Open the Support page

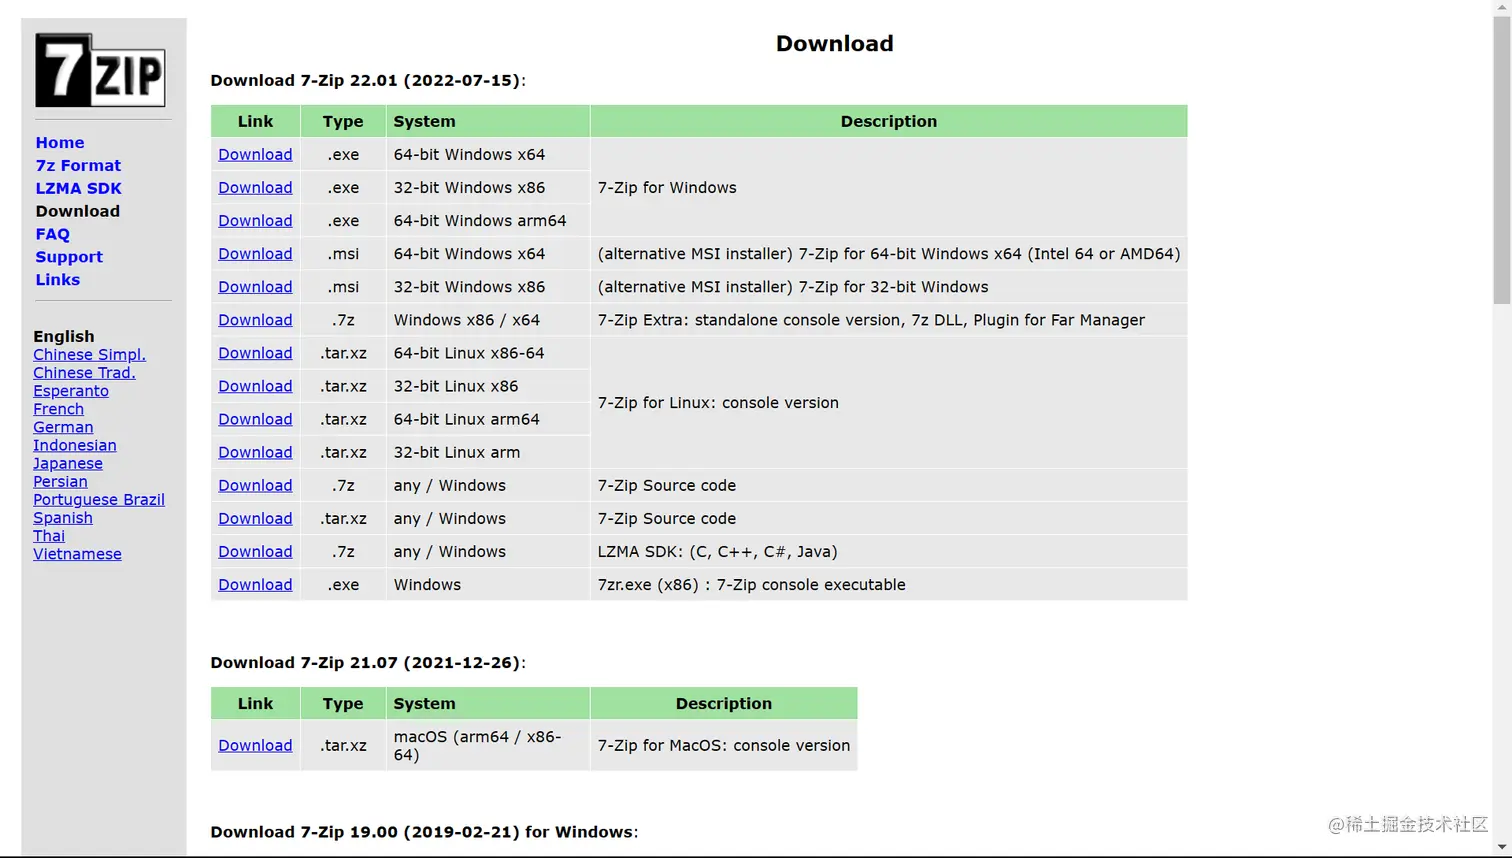(x=69, y=257)
